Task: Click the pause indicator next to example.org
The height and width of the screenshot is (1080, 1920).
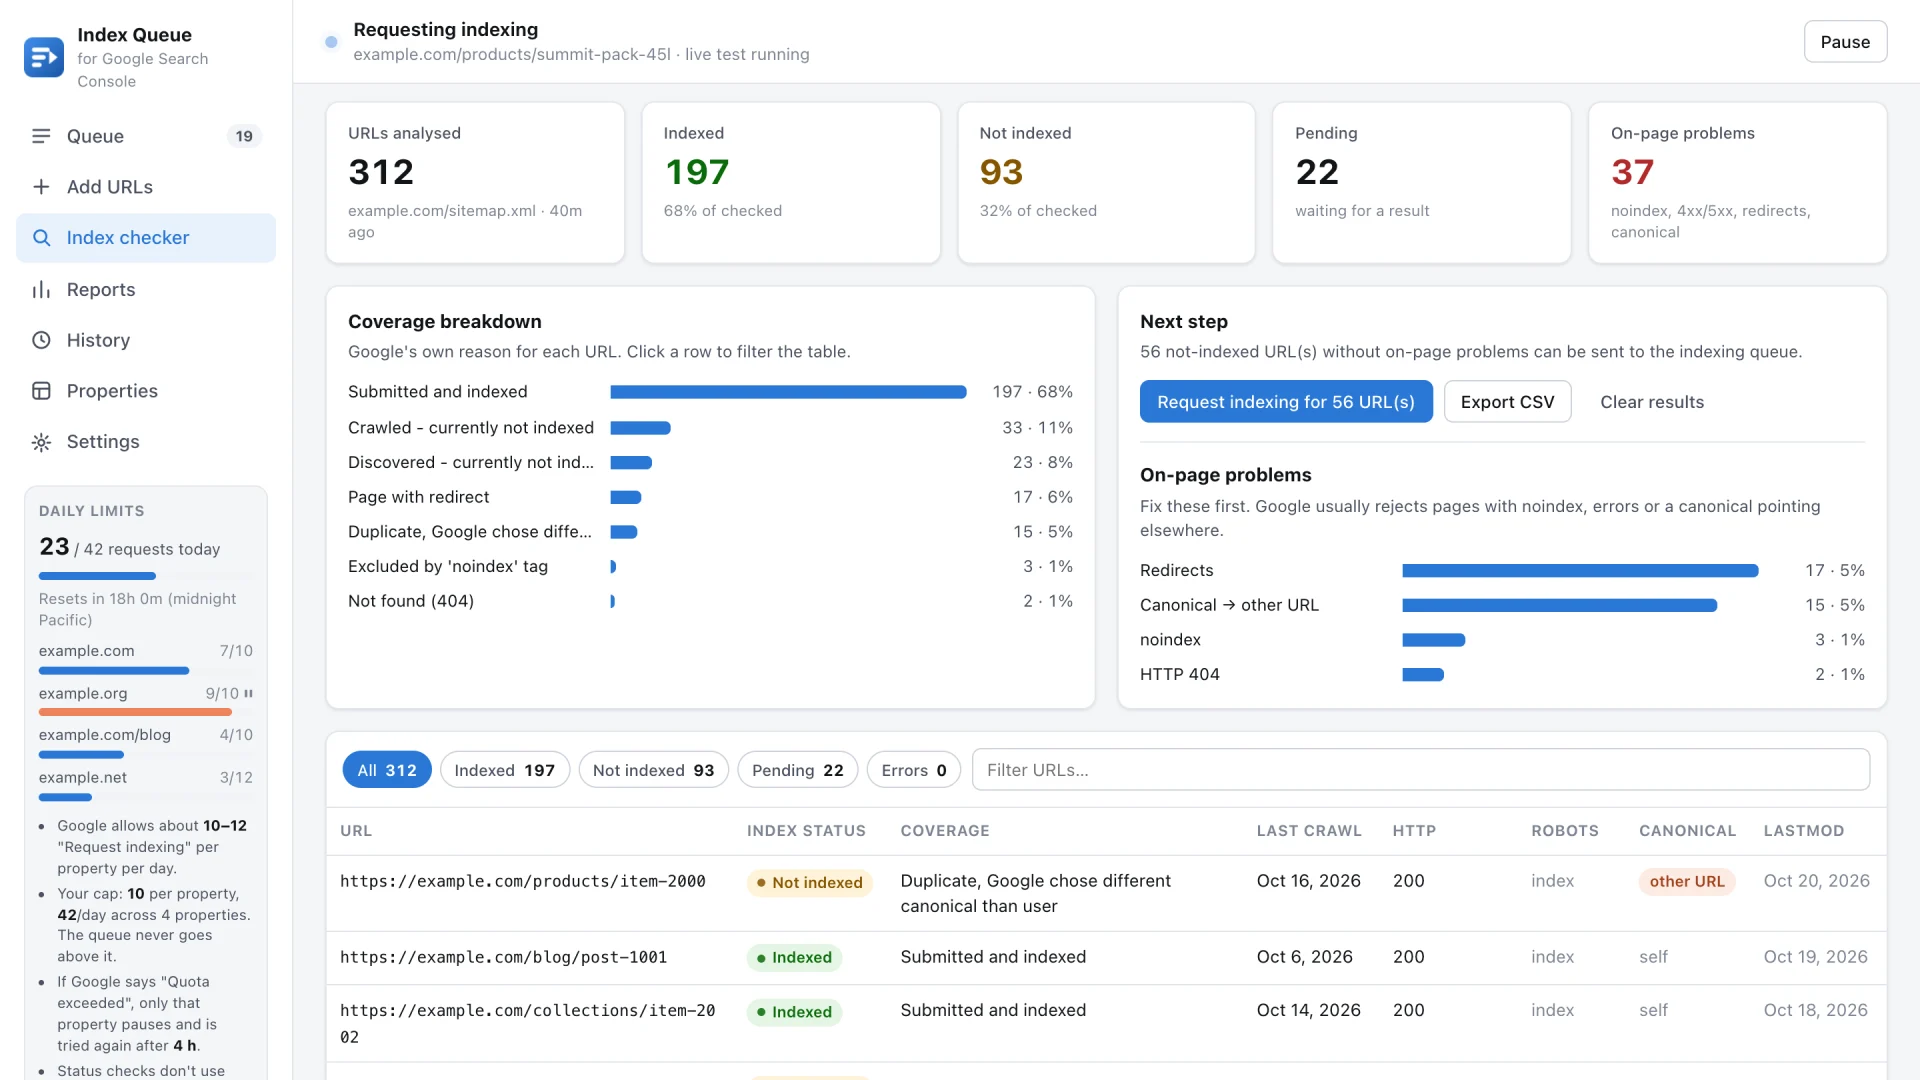Action: [x=248, y=693]
